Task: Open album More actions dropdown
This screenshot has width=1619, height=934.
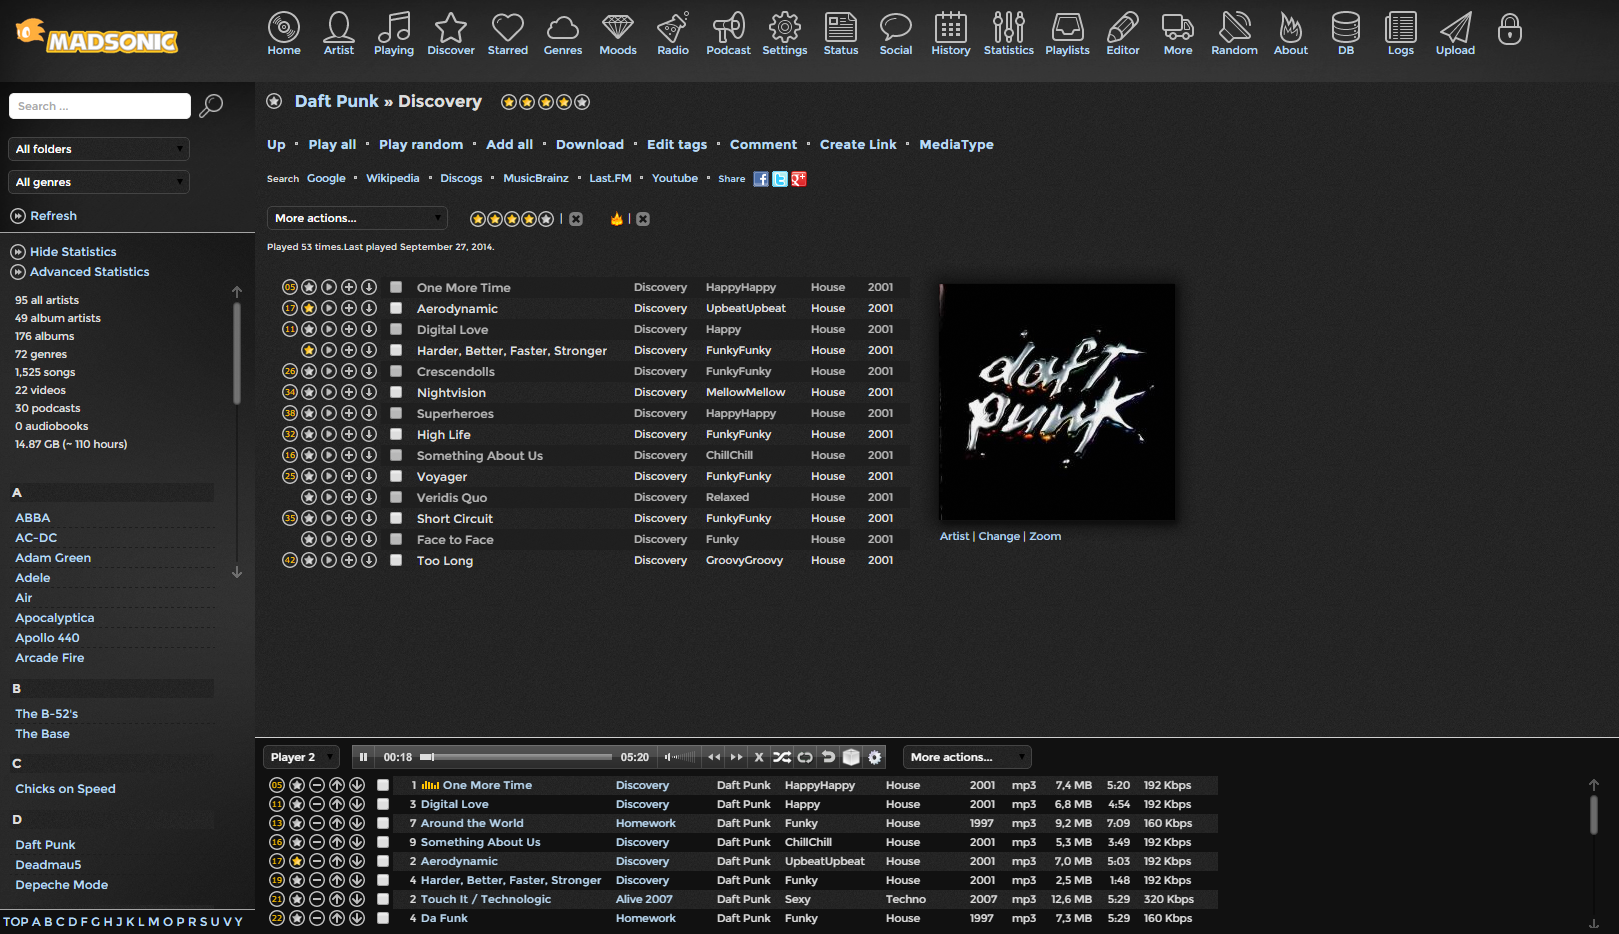Action: (357, 218)
